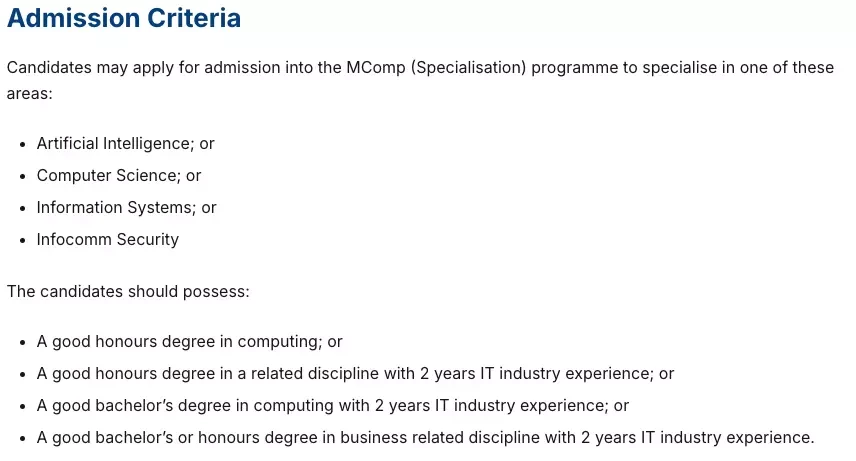Select the Artificial Intelligence list item
856x461 pixels.
(126, 144)
